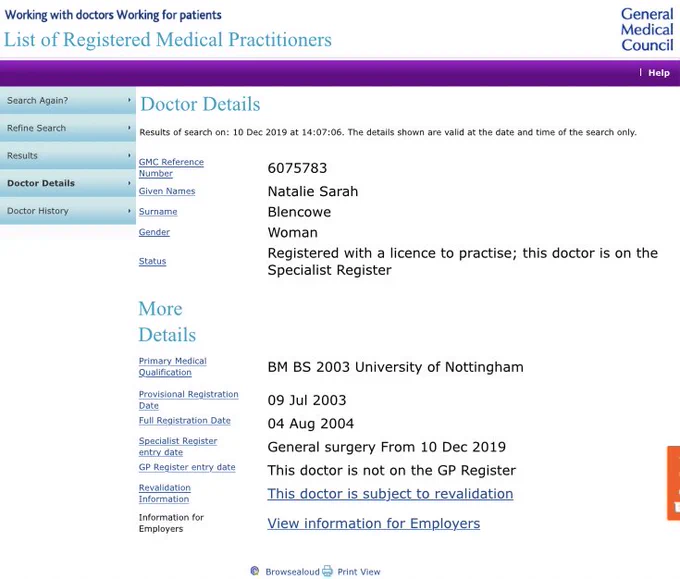Click the name Natalie Sarah

tap(313, 191)
